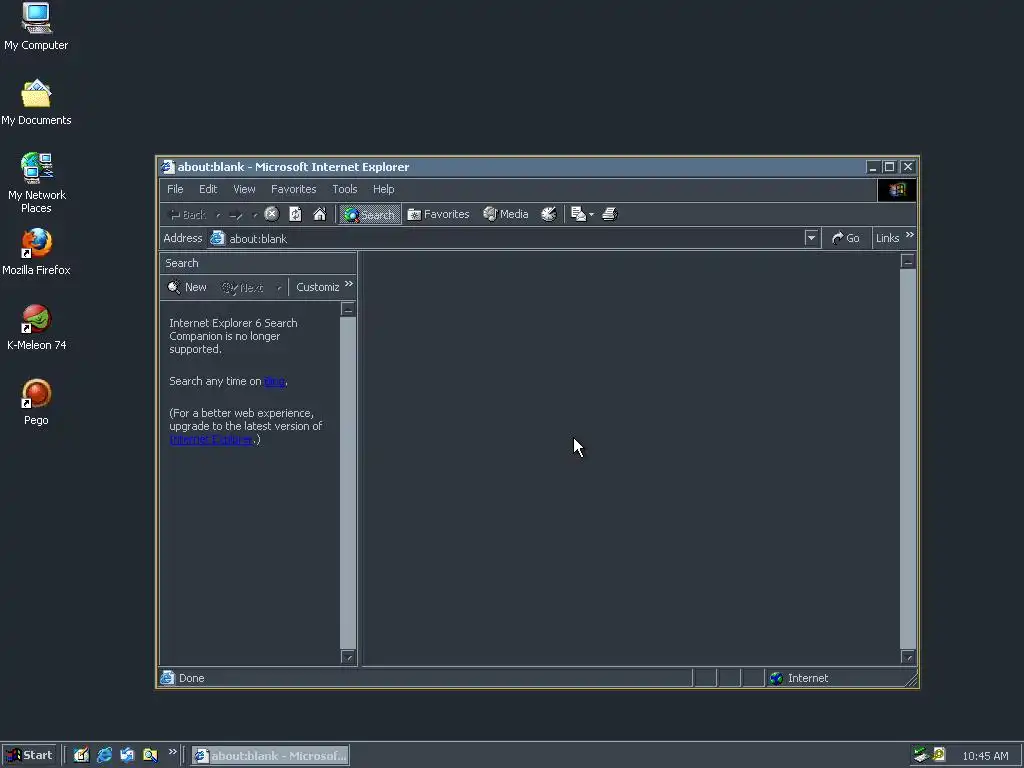This screenshot has height=768, width=1024.
Task: Expand the quick launch overflow chevron
Action: point(172,752)
